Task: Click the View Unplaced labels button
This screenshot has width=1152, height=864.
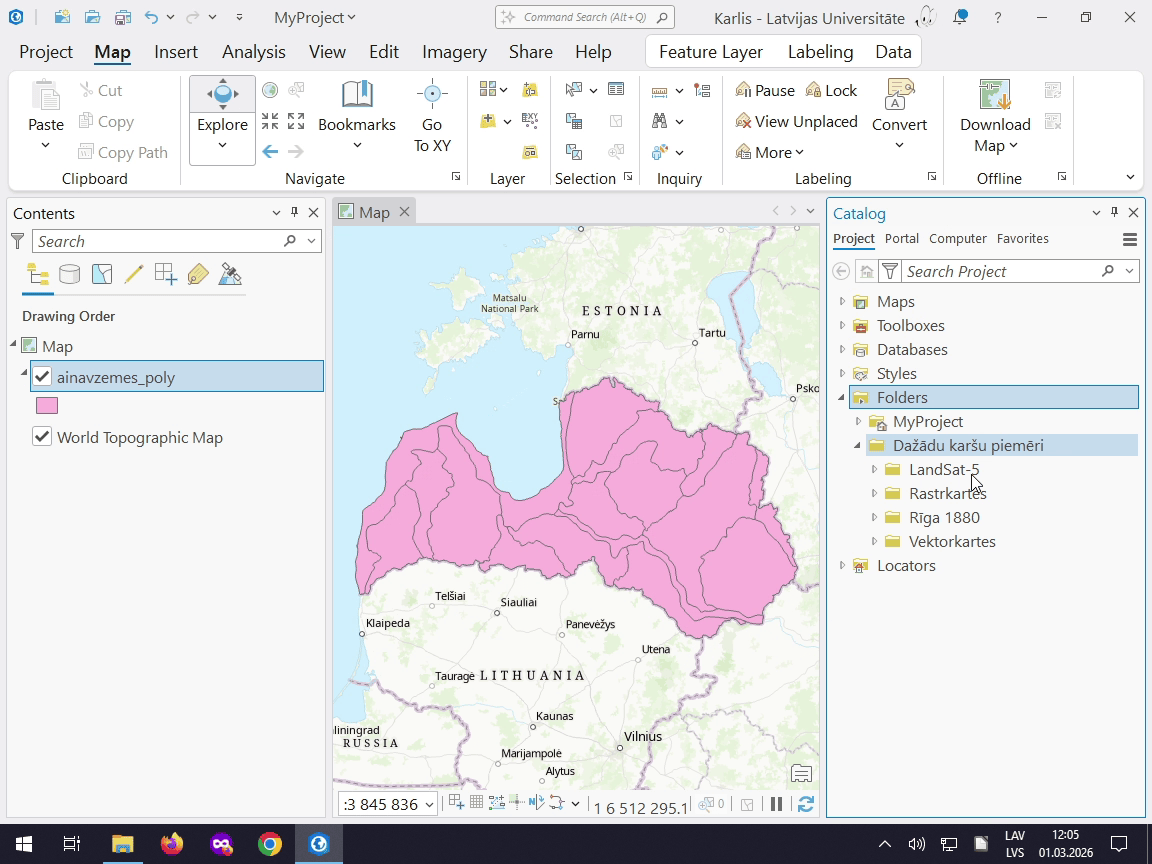Action: tap(796, 121)
